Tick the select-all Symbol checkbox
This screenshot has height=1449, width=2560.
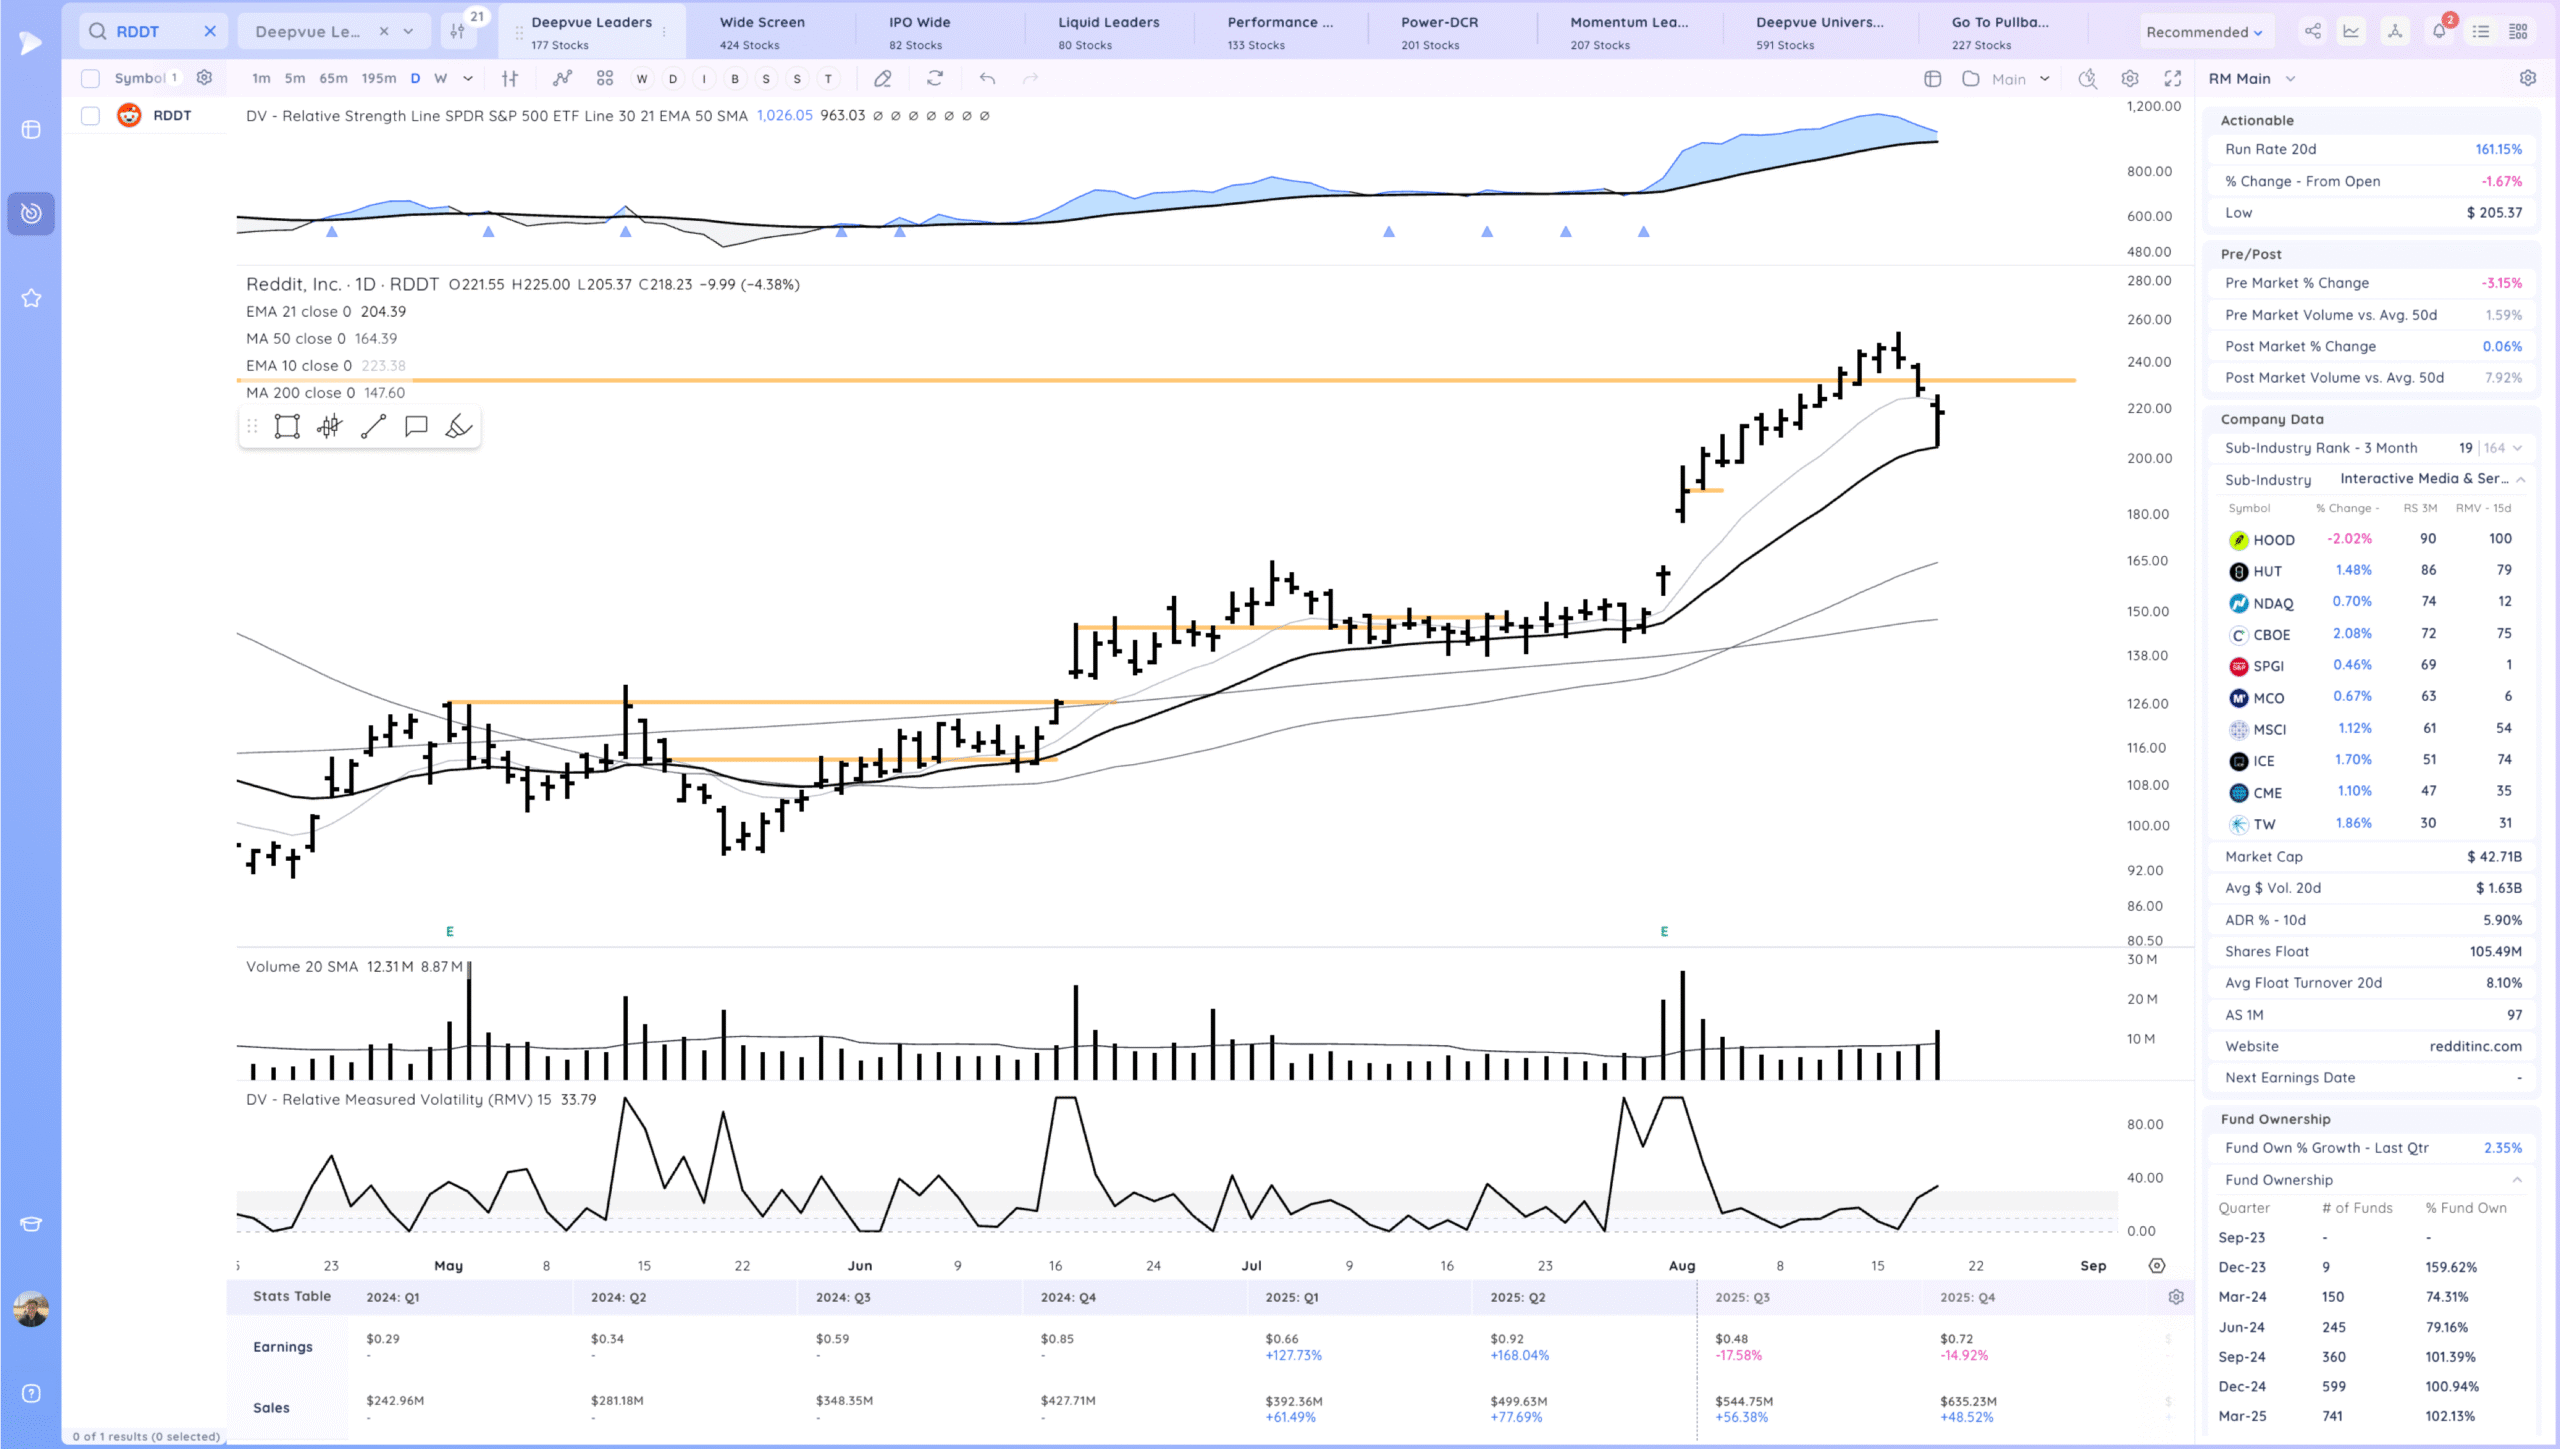90,78
